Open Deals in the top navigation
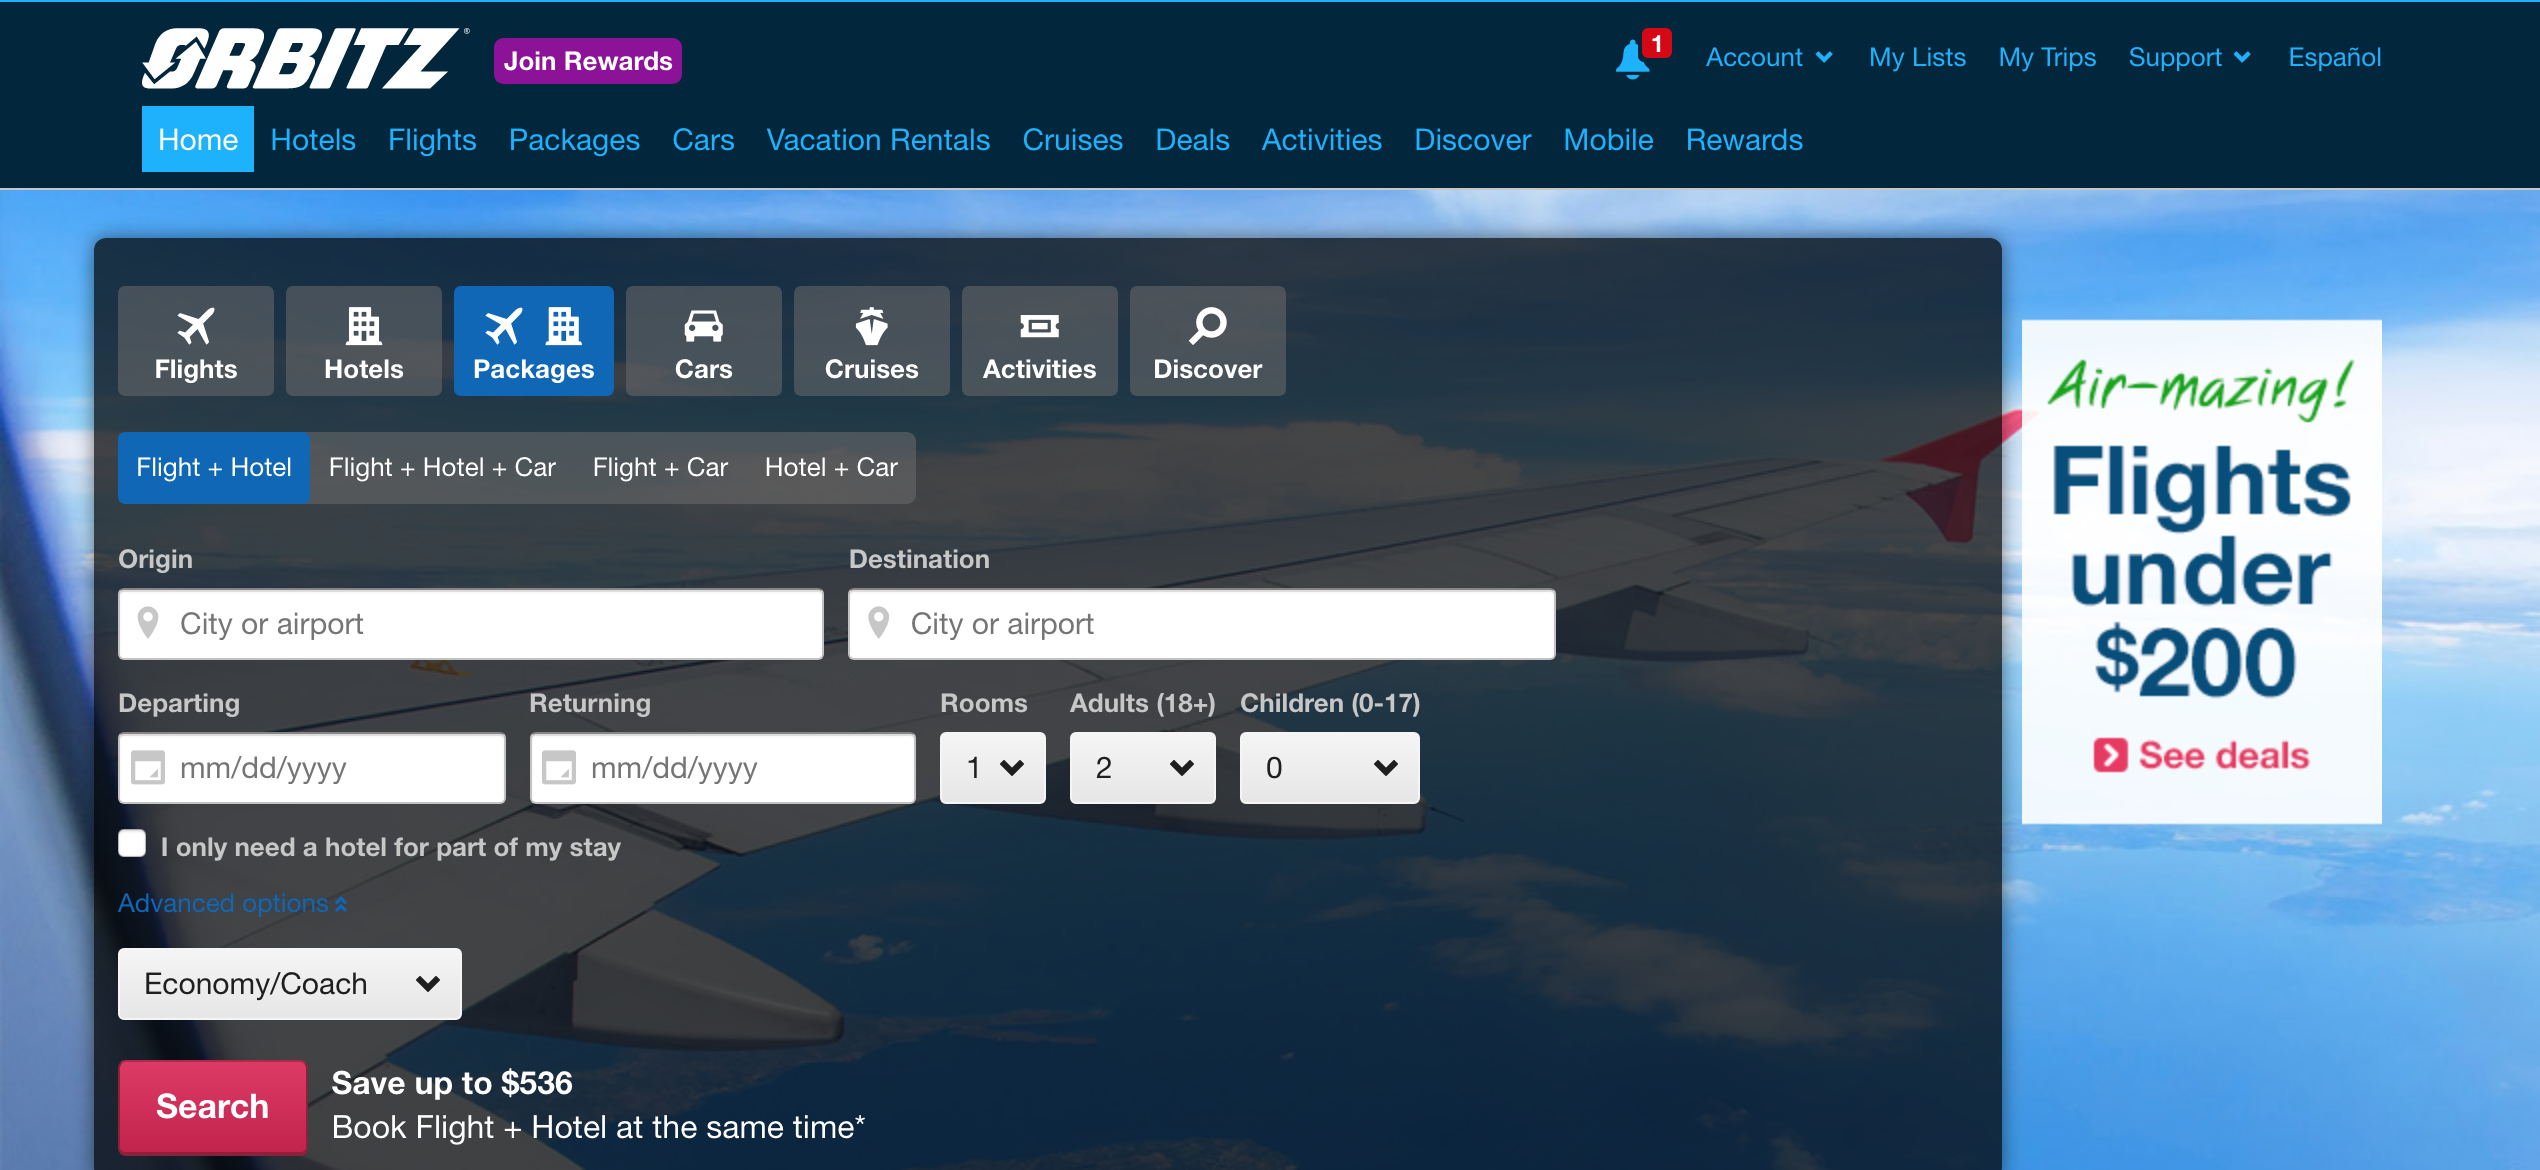 1192,139
